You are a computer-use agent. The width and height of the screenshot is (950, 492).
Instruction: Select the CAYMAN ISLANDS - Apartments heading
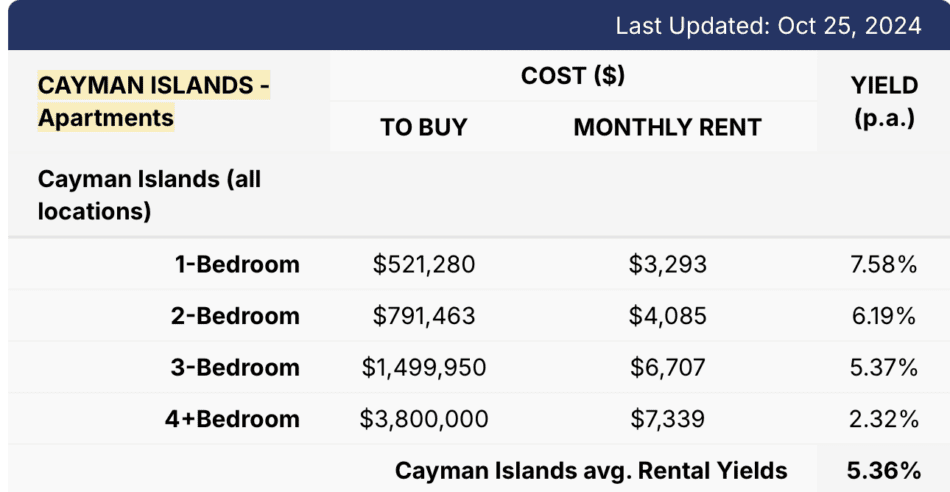click(153, 102)
